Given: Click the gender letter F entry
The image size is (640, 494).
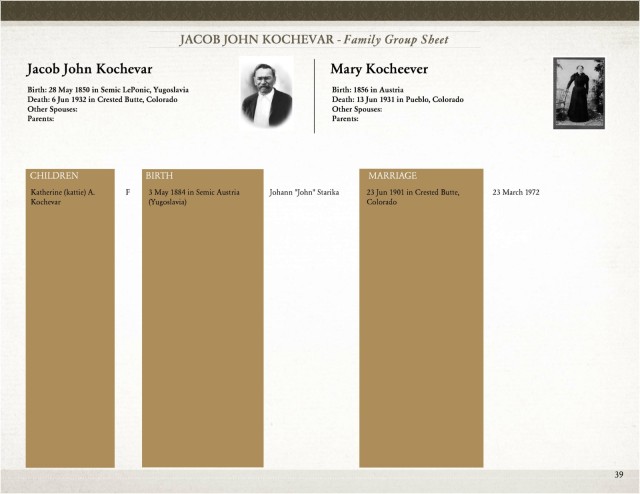Looking at the screenshot, I should tap(128, 192).
